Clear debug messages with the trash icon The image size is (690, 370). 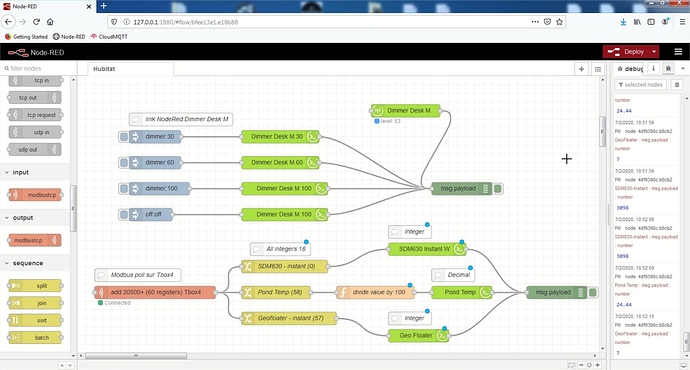(x=677, y=84)
